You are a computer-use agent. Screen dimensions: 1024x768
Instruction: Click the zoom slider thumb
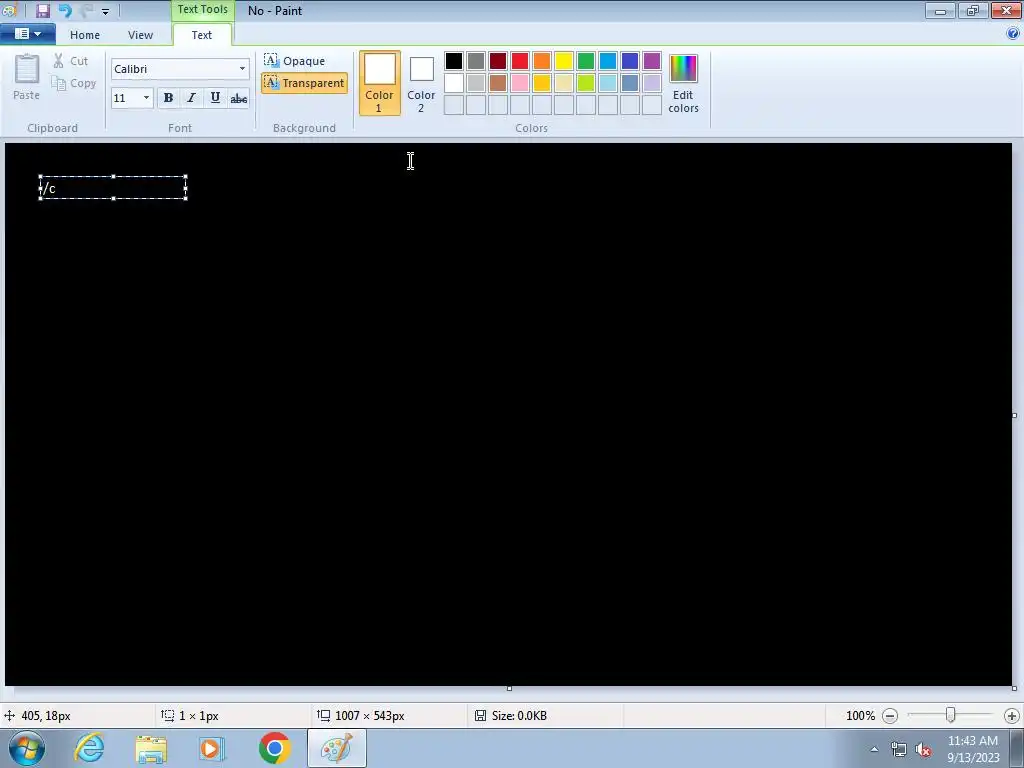950,716
